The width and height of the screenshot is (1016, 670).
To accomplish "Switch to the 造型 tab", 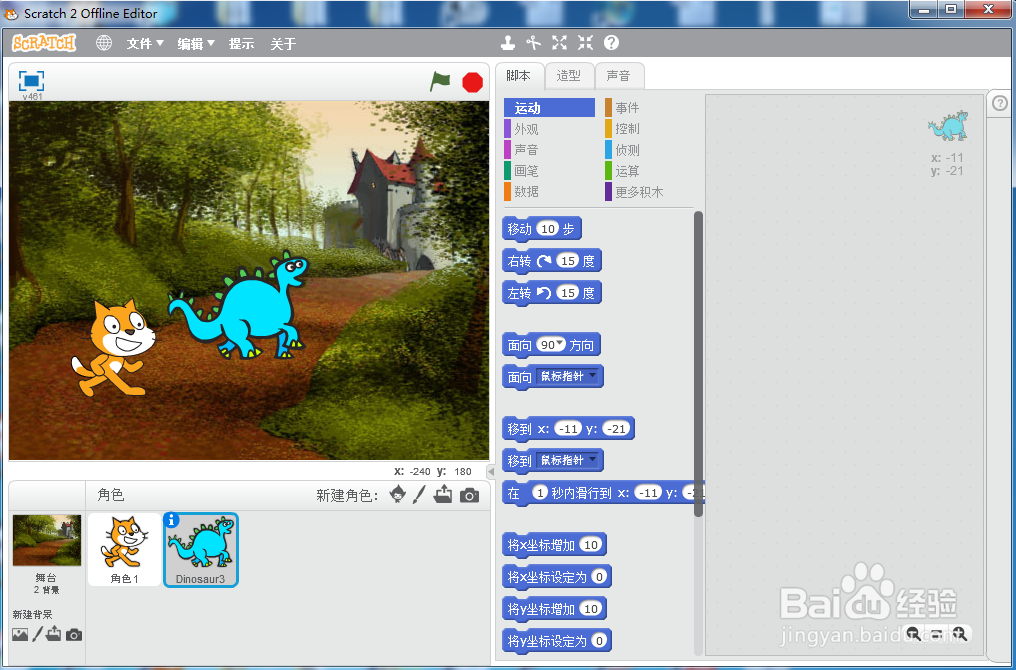I will tap(568, 76).
